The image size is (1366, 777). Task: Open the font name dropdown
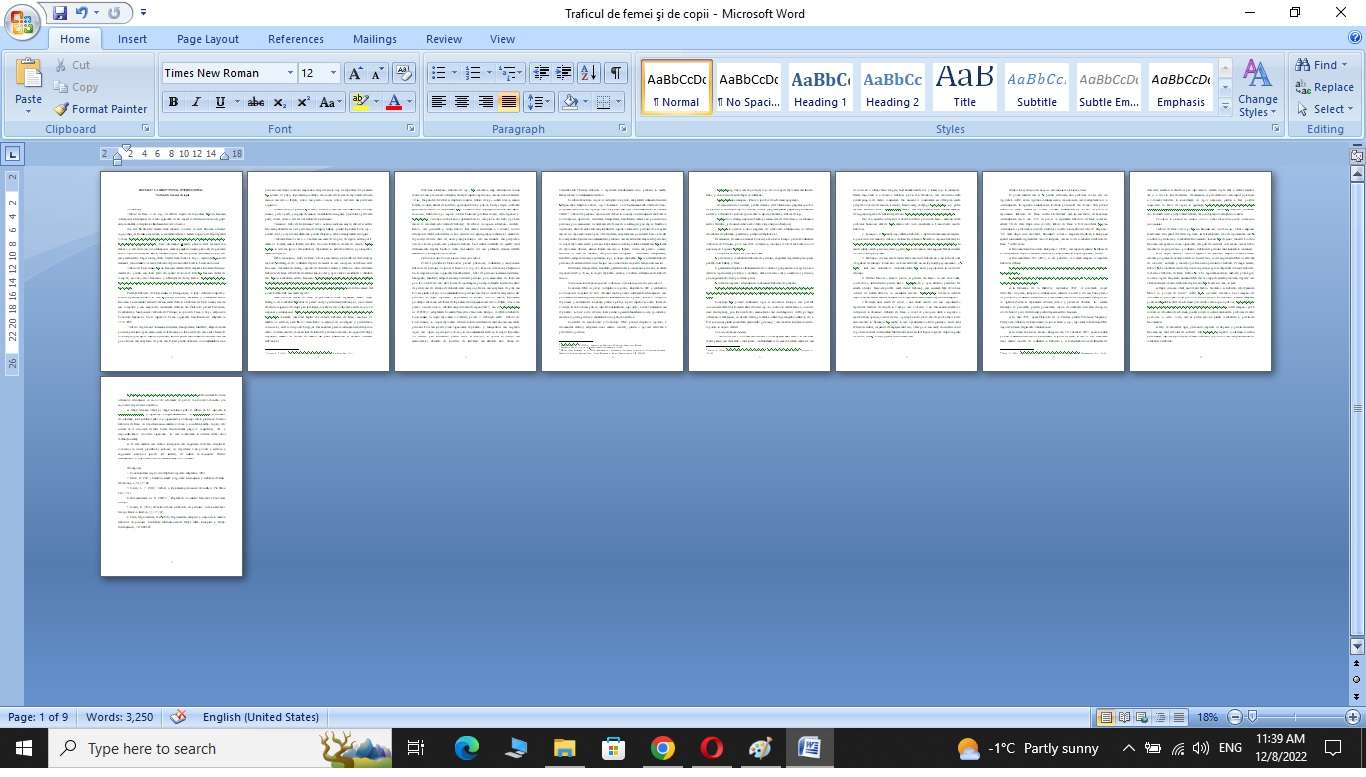point(290,73)
